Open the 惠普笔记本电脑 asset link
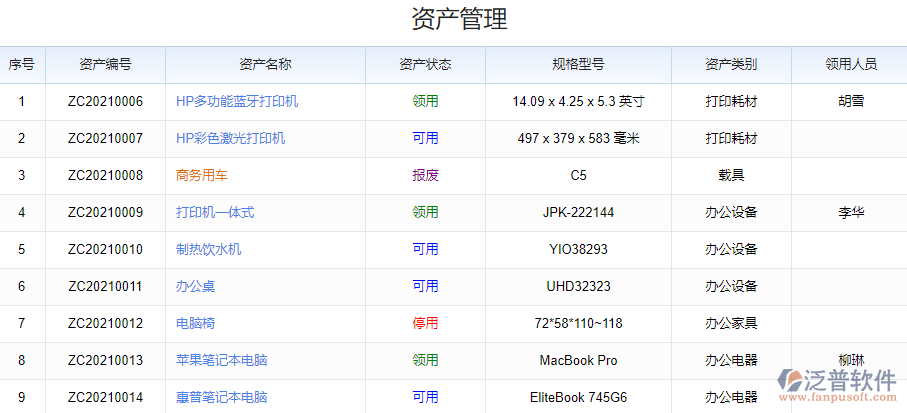 pyautogui.click(x=221, y=397)
